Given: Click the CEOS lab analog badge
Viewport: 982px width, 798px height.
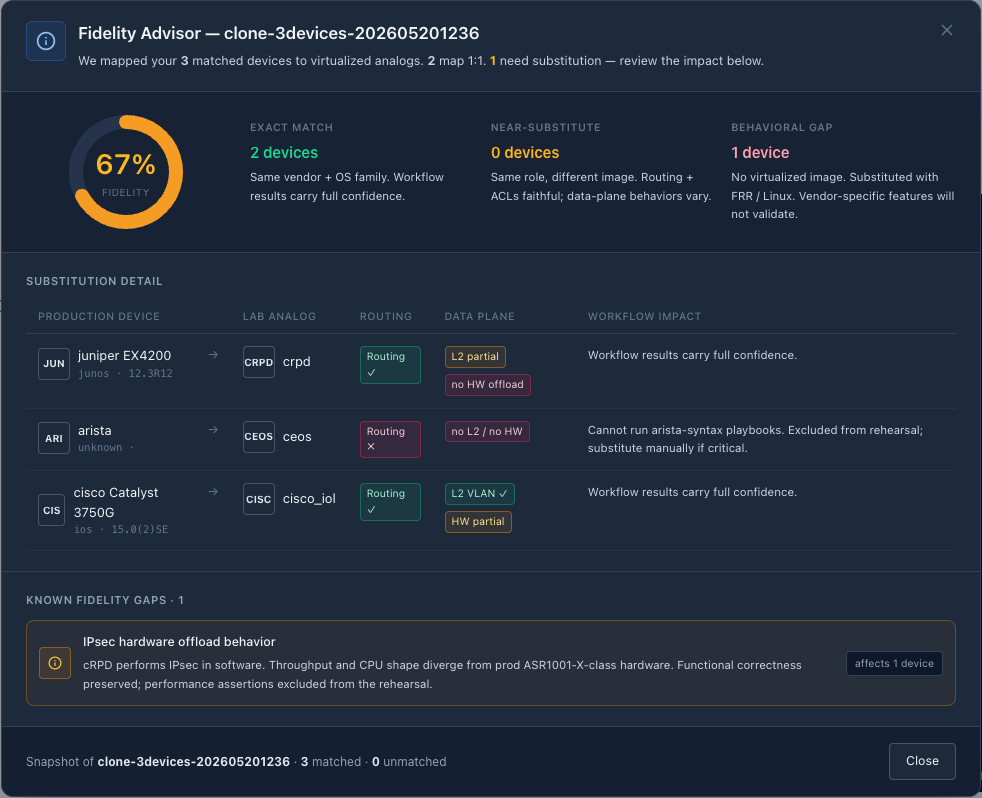Looking at the screenshot, I should [259, 437].
